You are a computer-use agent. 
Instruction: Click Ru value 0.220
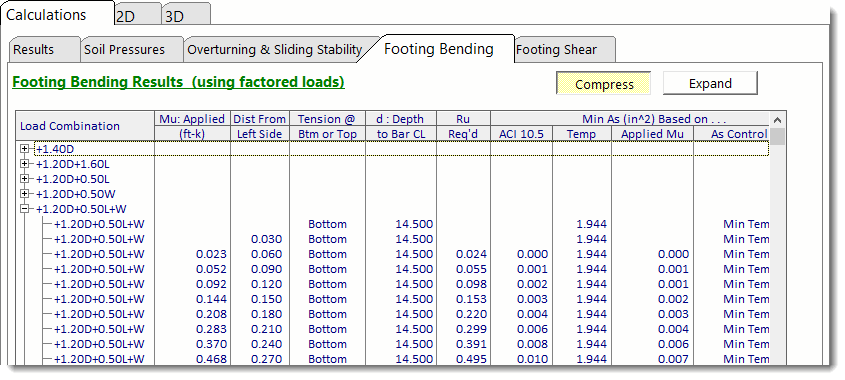tap(472, 315)
